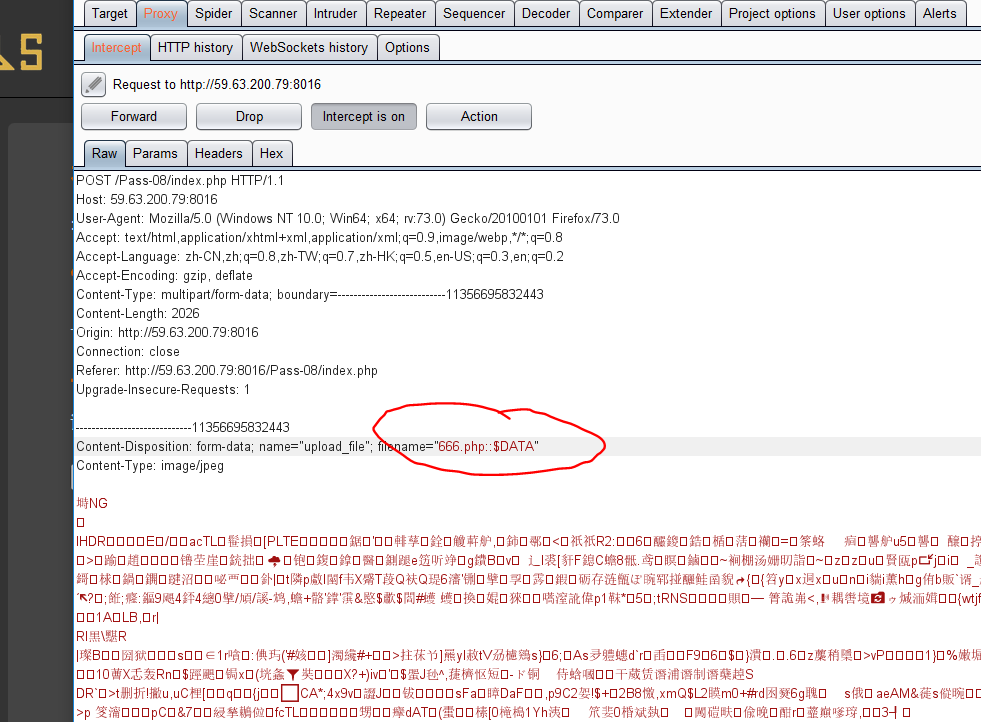Click the Accept-Language header line
Image resolution: width=981 pixels, height=722 pixels.
[x=320, y=257]
